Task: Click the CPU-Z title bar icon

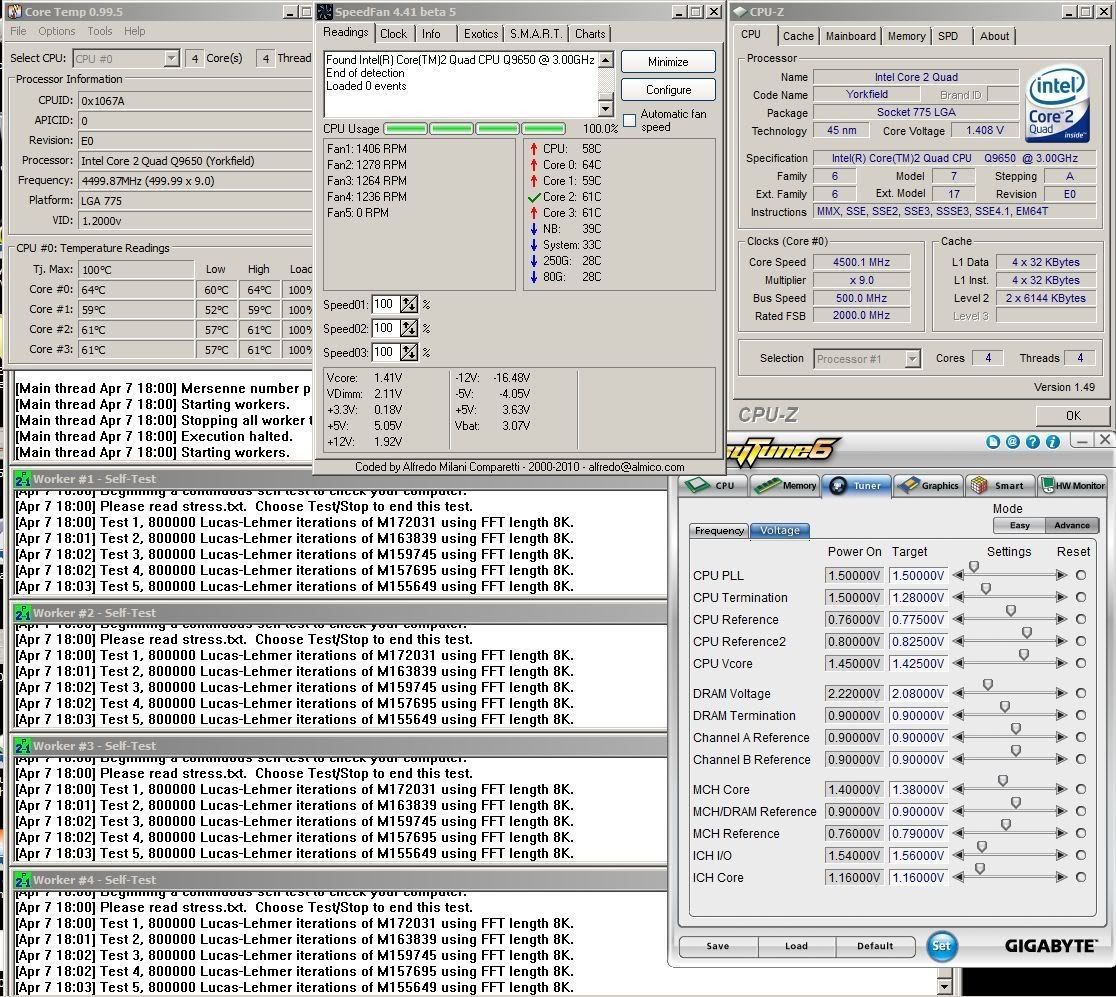Action: coord(740,12)
